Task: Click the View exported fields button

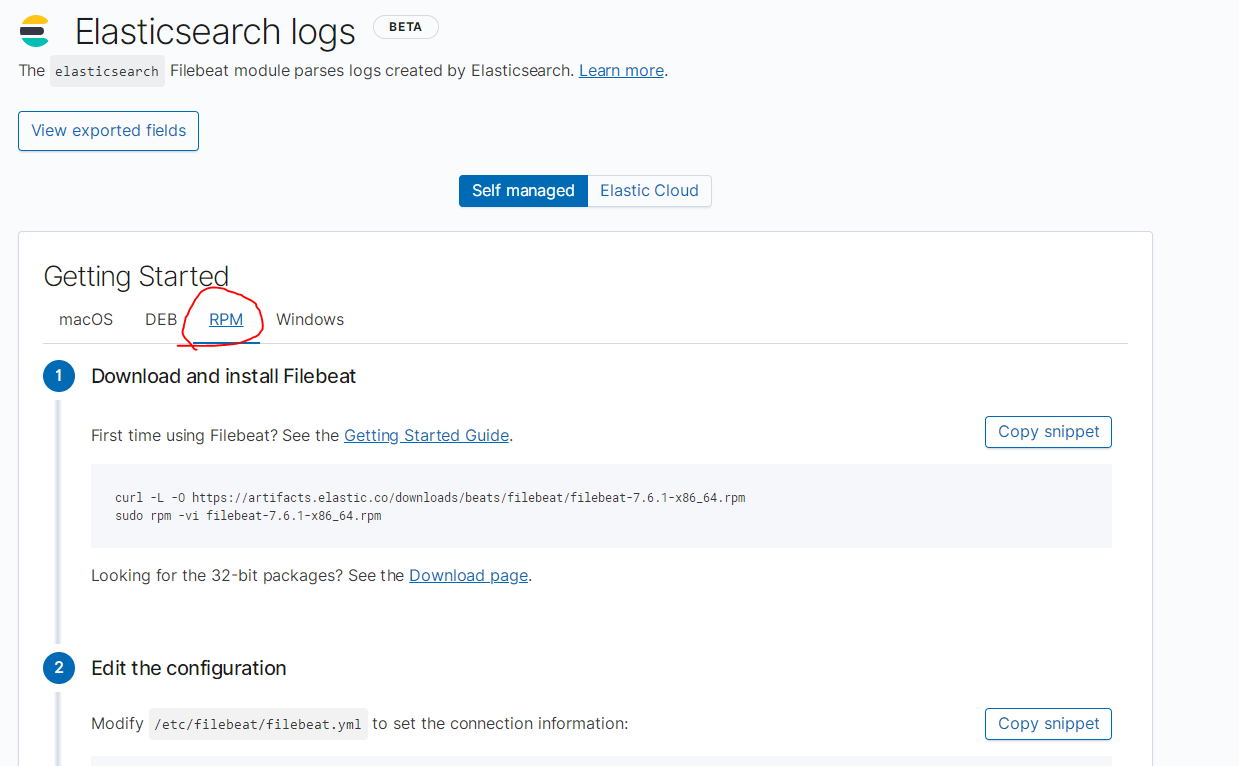Action: [108, 131]
